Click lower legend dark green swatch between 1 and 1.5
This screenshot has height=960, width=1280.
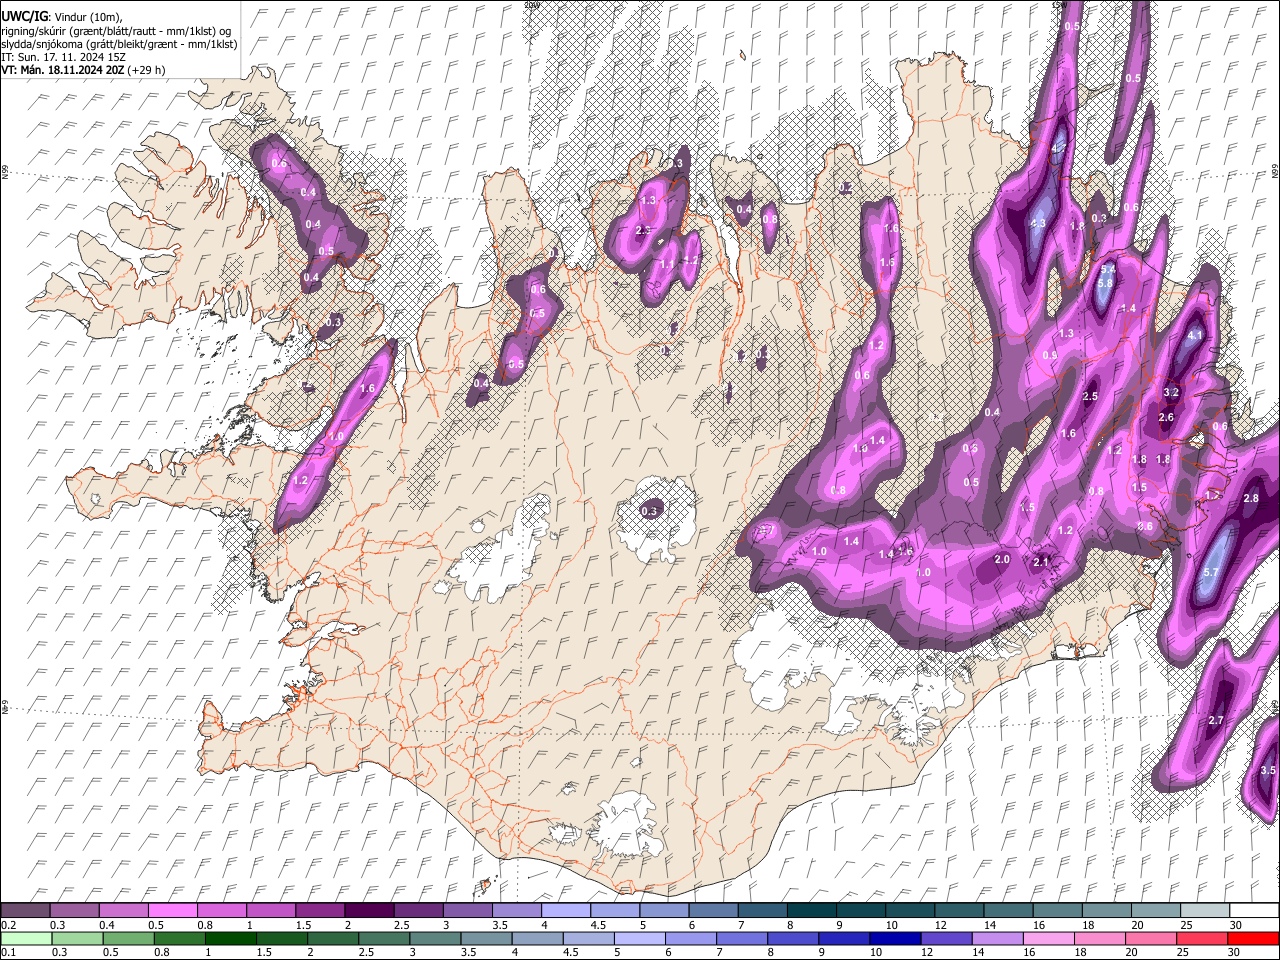click(x=231, y=938)
